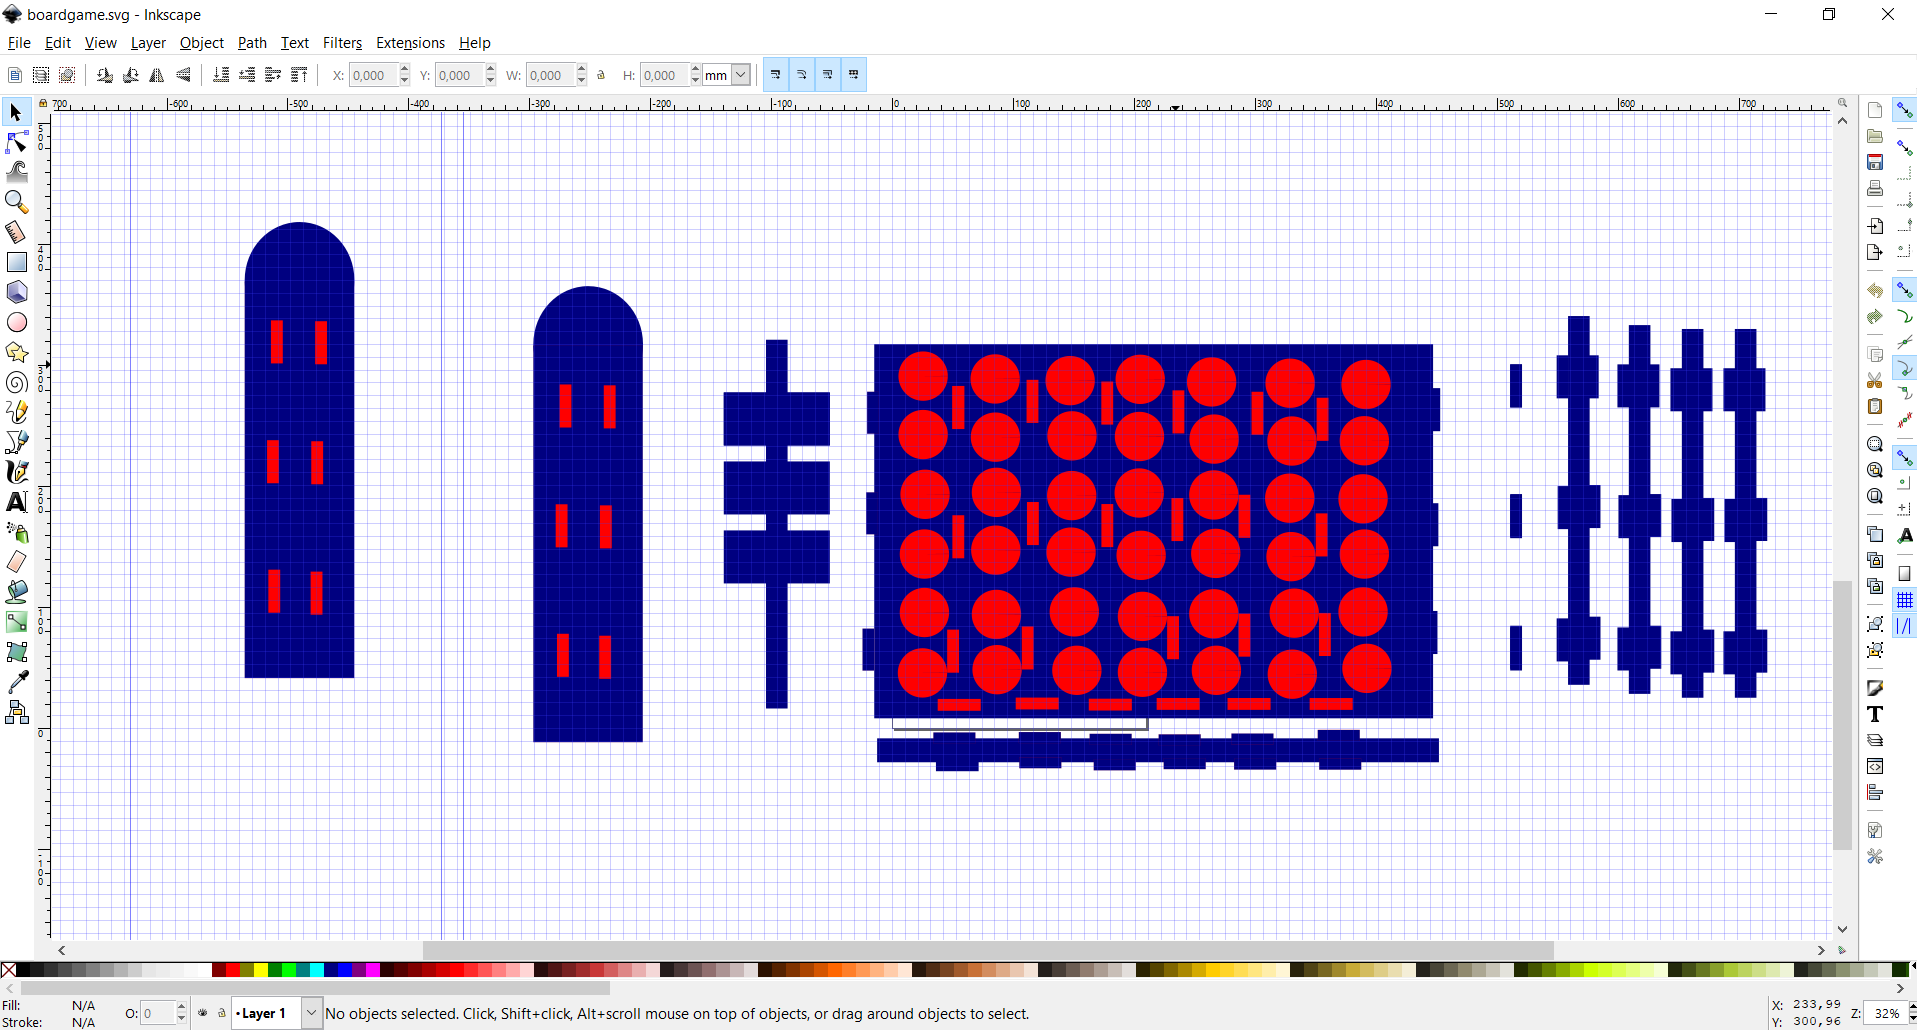Open the Fill and Stroke dialog

1875,688
